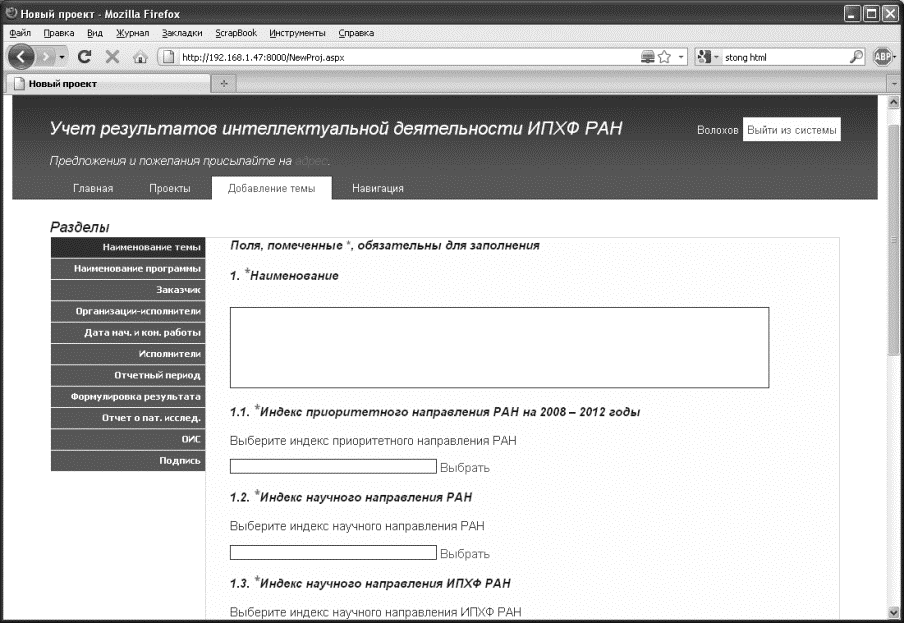Screen dimensions: 904x623
Task: Click inside the Наименование text area
Action: (499, 347)
